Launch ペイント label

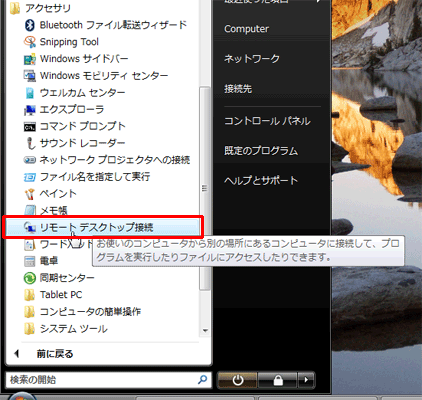pyautogui.click(x=58, y=194)
